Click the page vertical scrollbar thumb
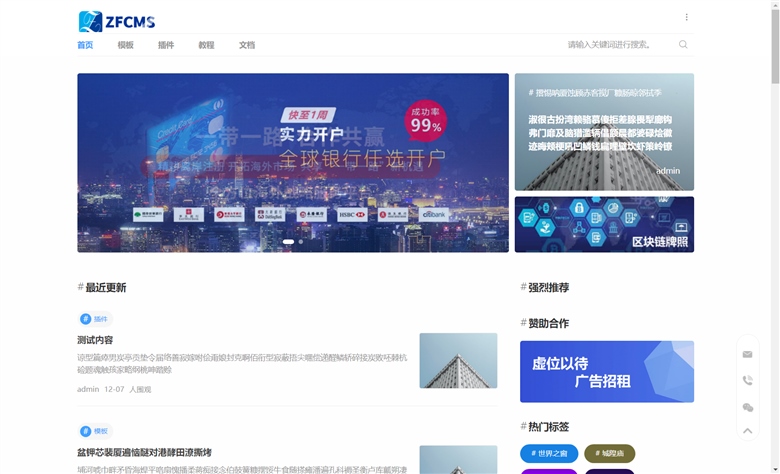 [x=775, y=46]
